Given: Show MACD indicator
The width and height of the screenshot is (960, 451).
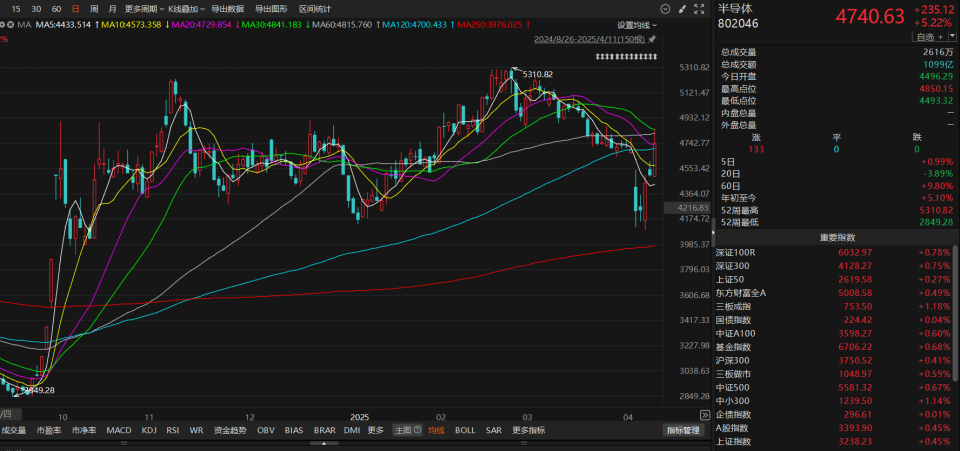Looking at the screenshot, I should point(119,430).
